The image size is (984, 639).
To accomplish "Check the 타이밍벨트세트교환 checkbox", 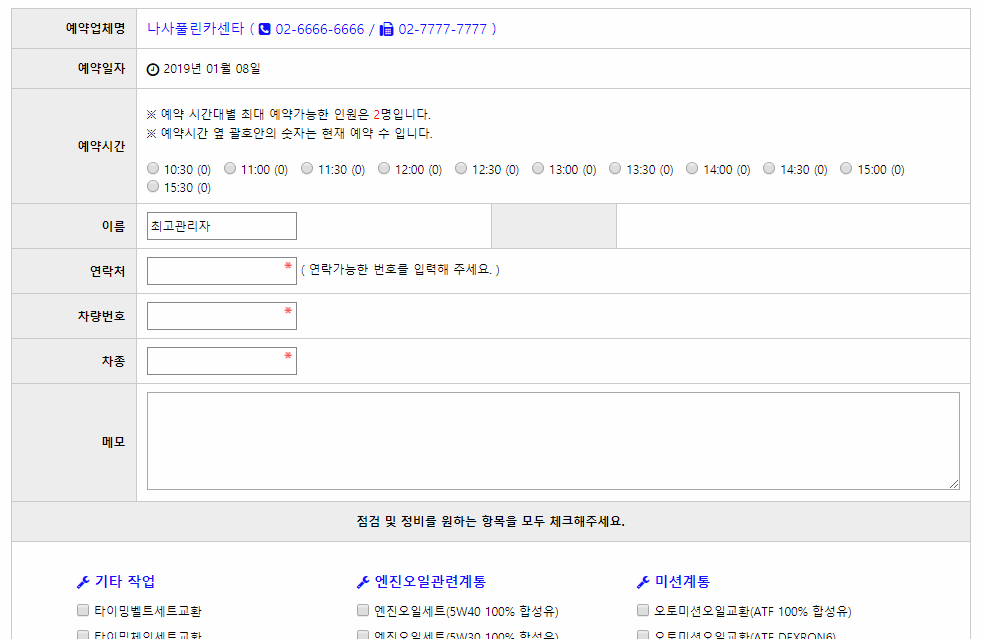I will click(x=84, y=610).
